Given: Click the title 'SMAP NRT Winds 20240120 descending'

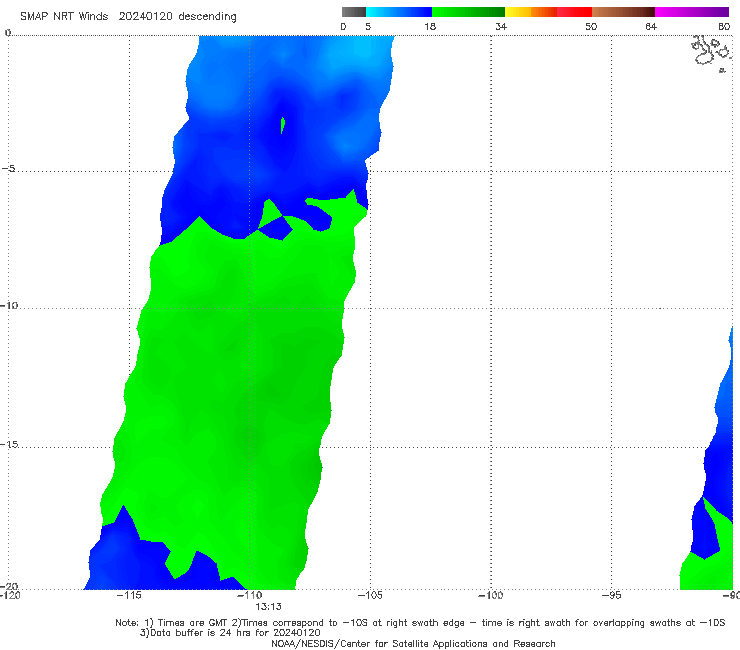Looking at the screenshot, I should [128, 16].
